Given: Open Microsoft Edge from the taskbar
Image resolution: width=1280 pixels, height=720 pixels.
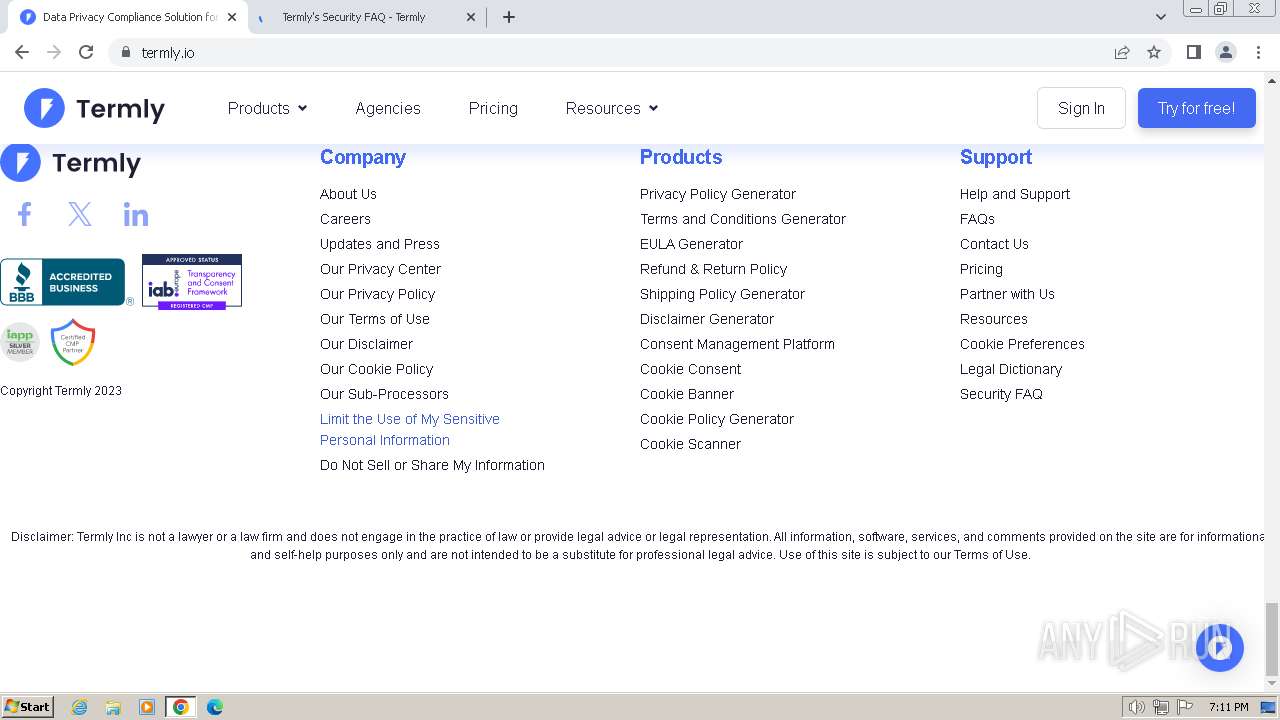Looking at the screenshot, I should (x=215, y=707).
